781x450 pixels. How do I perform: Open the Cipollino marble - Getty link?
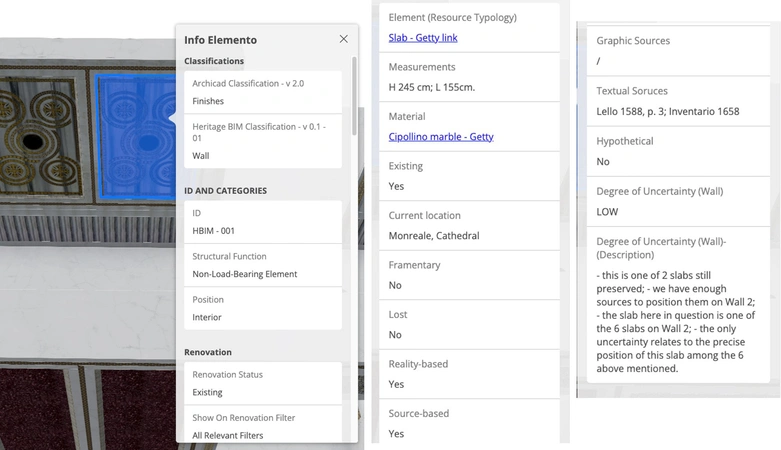pos(440,137)
